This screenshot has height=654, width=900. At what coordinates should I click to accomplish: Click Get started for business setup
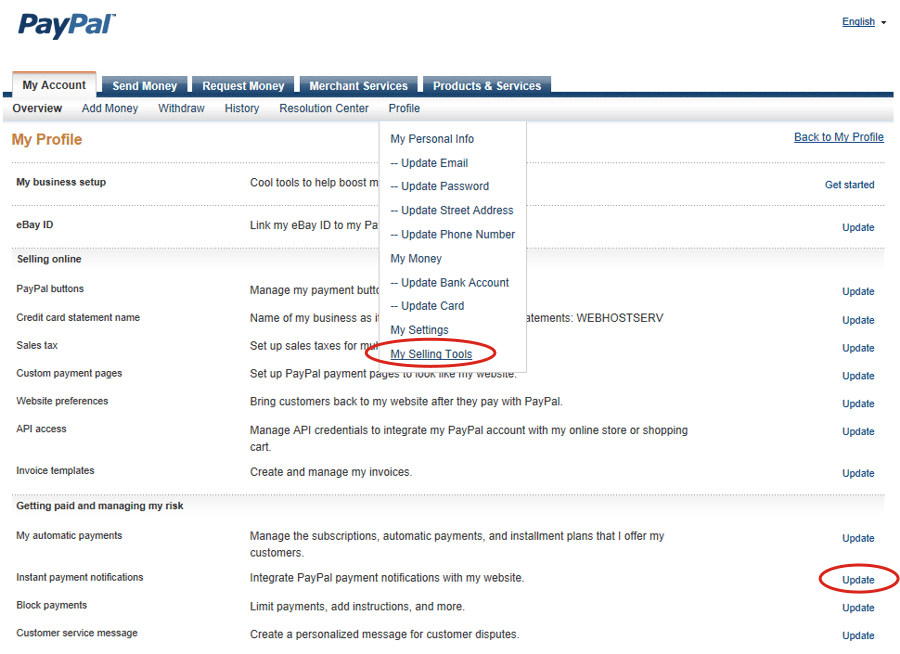click(x=849, y=185)
